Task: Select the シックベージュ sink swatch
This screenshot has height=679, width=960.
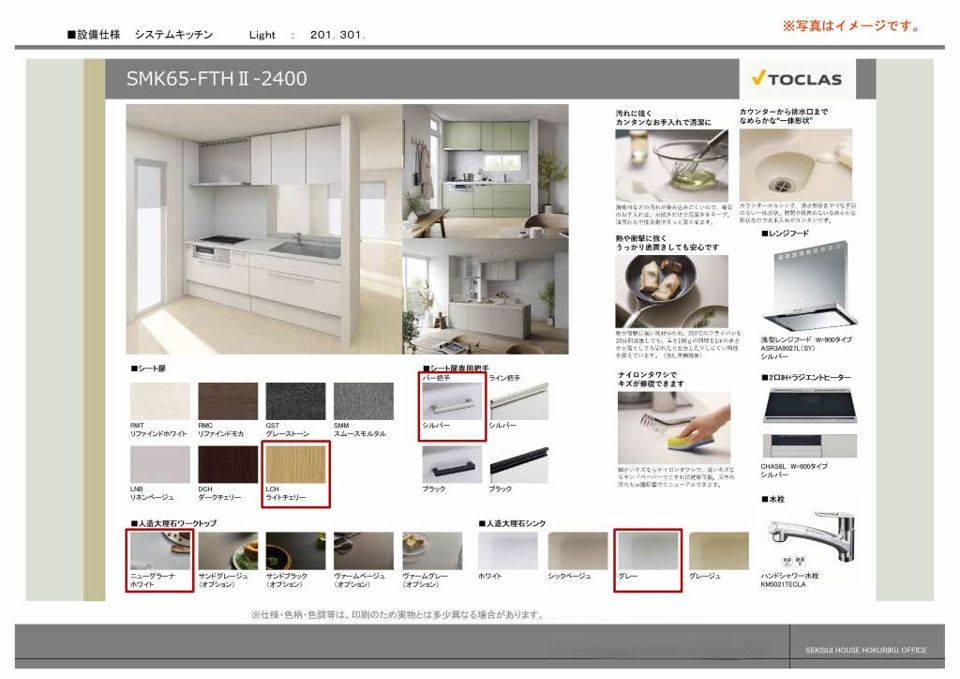Action: [x=578, y=551]
